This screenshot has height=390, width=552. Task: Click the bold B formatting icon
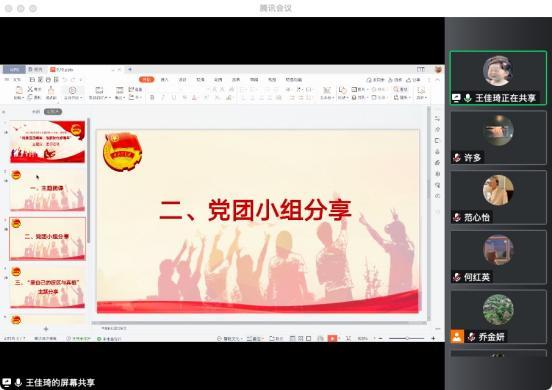point(152,98)
